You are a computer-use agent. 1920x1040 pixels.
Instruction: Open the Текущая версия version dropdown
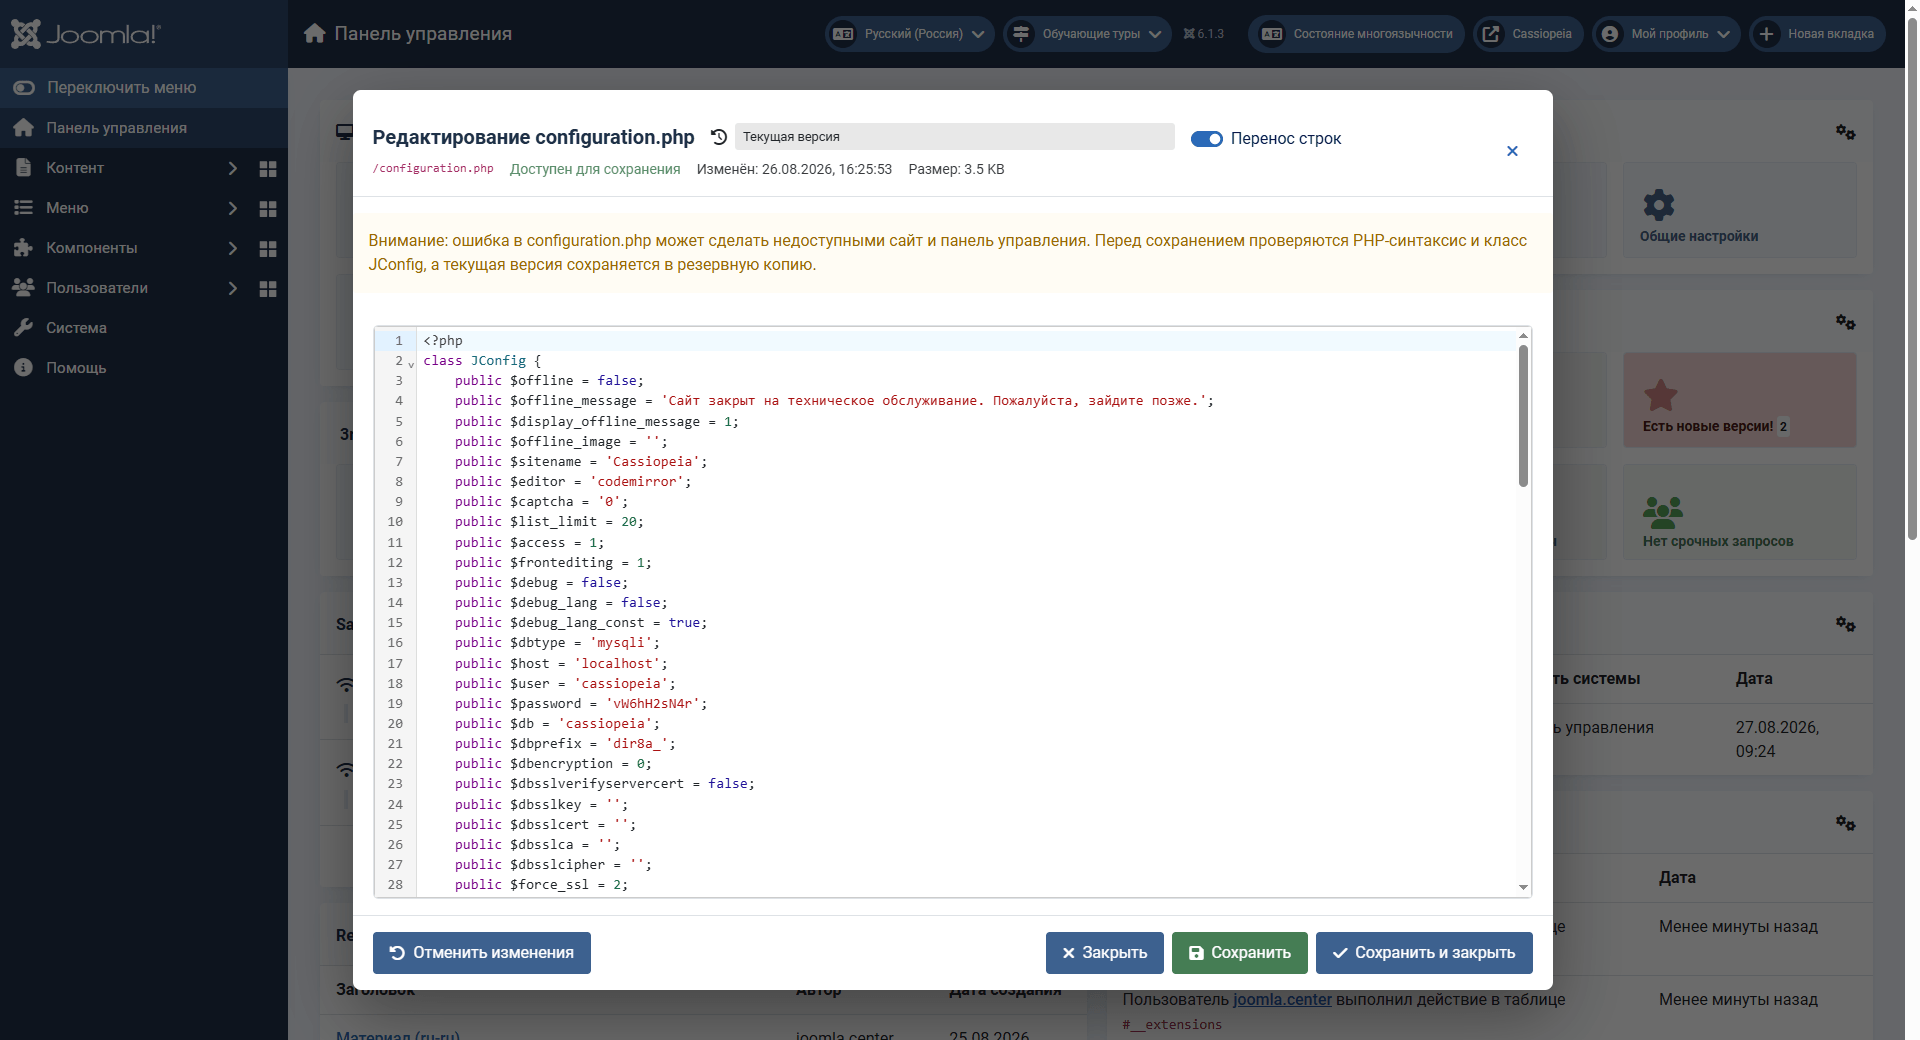[954, 137]
